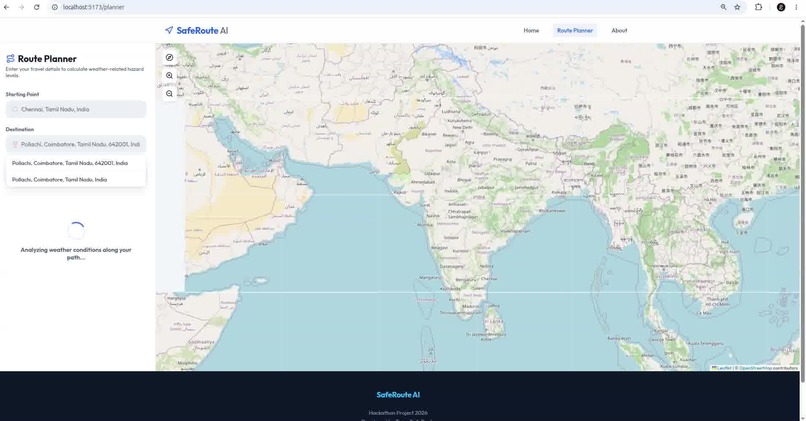The height and width of the screenshot is (421, 806).
Task: Click the 'Route Planner' heading
Action: 47,59
